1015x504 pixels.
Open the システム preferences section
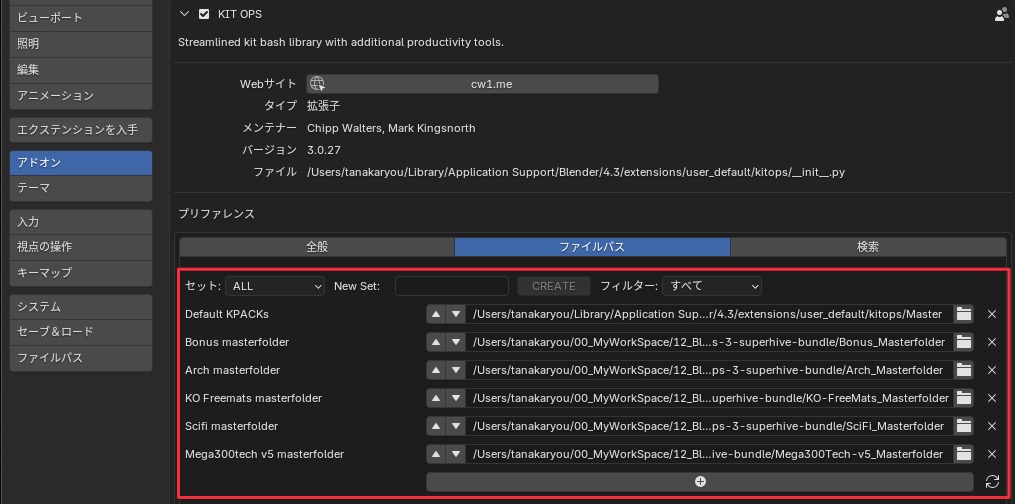[81, 307]
